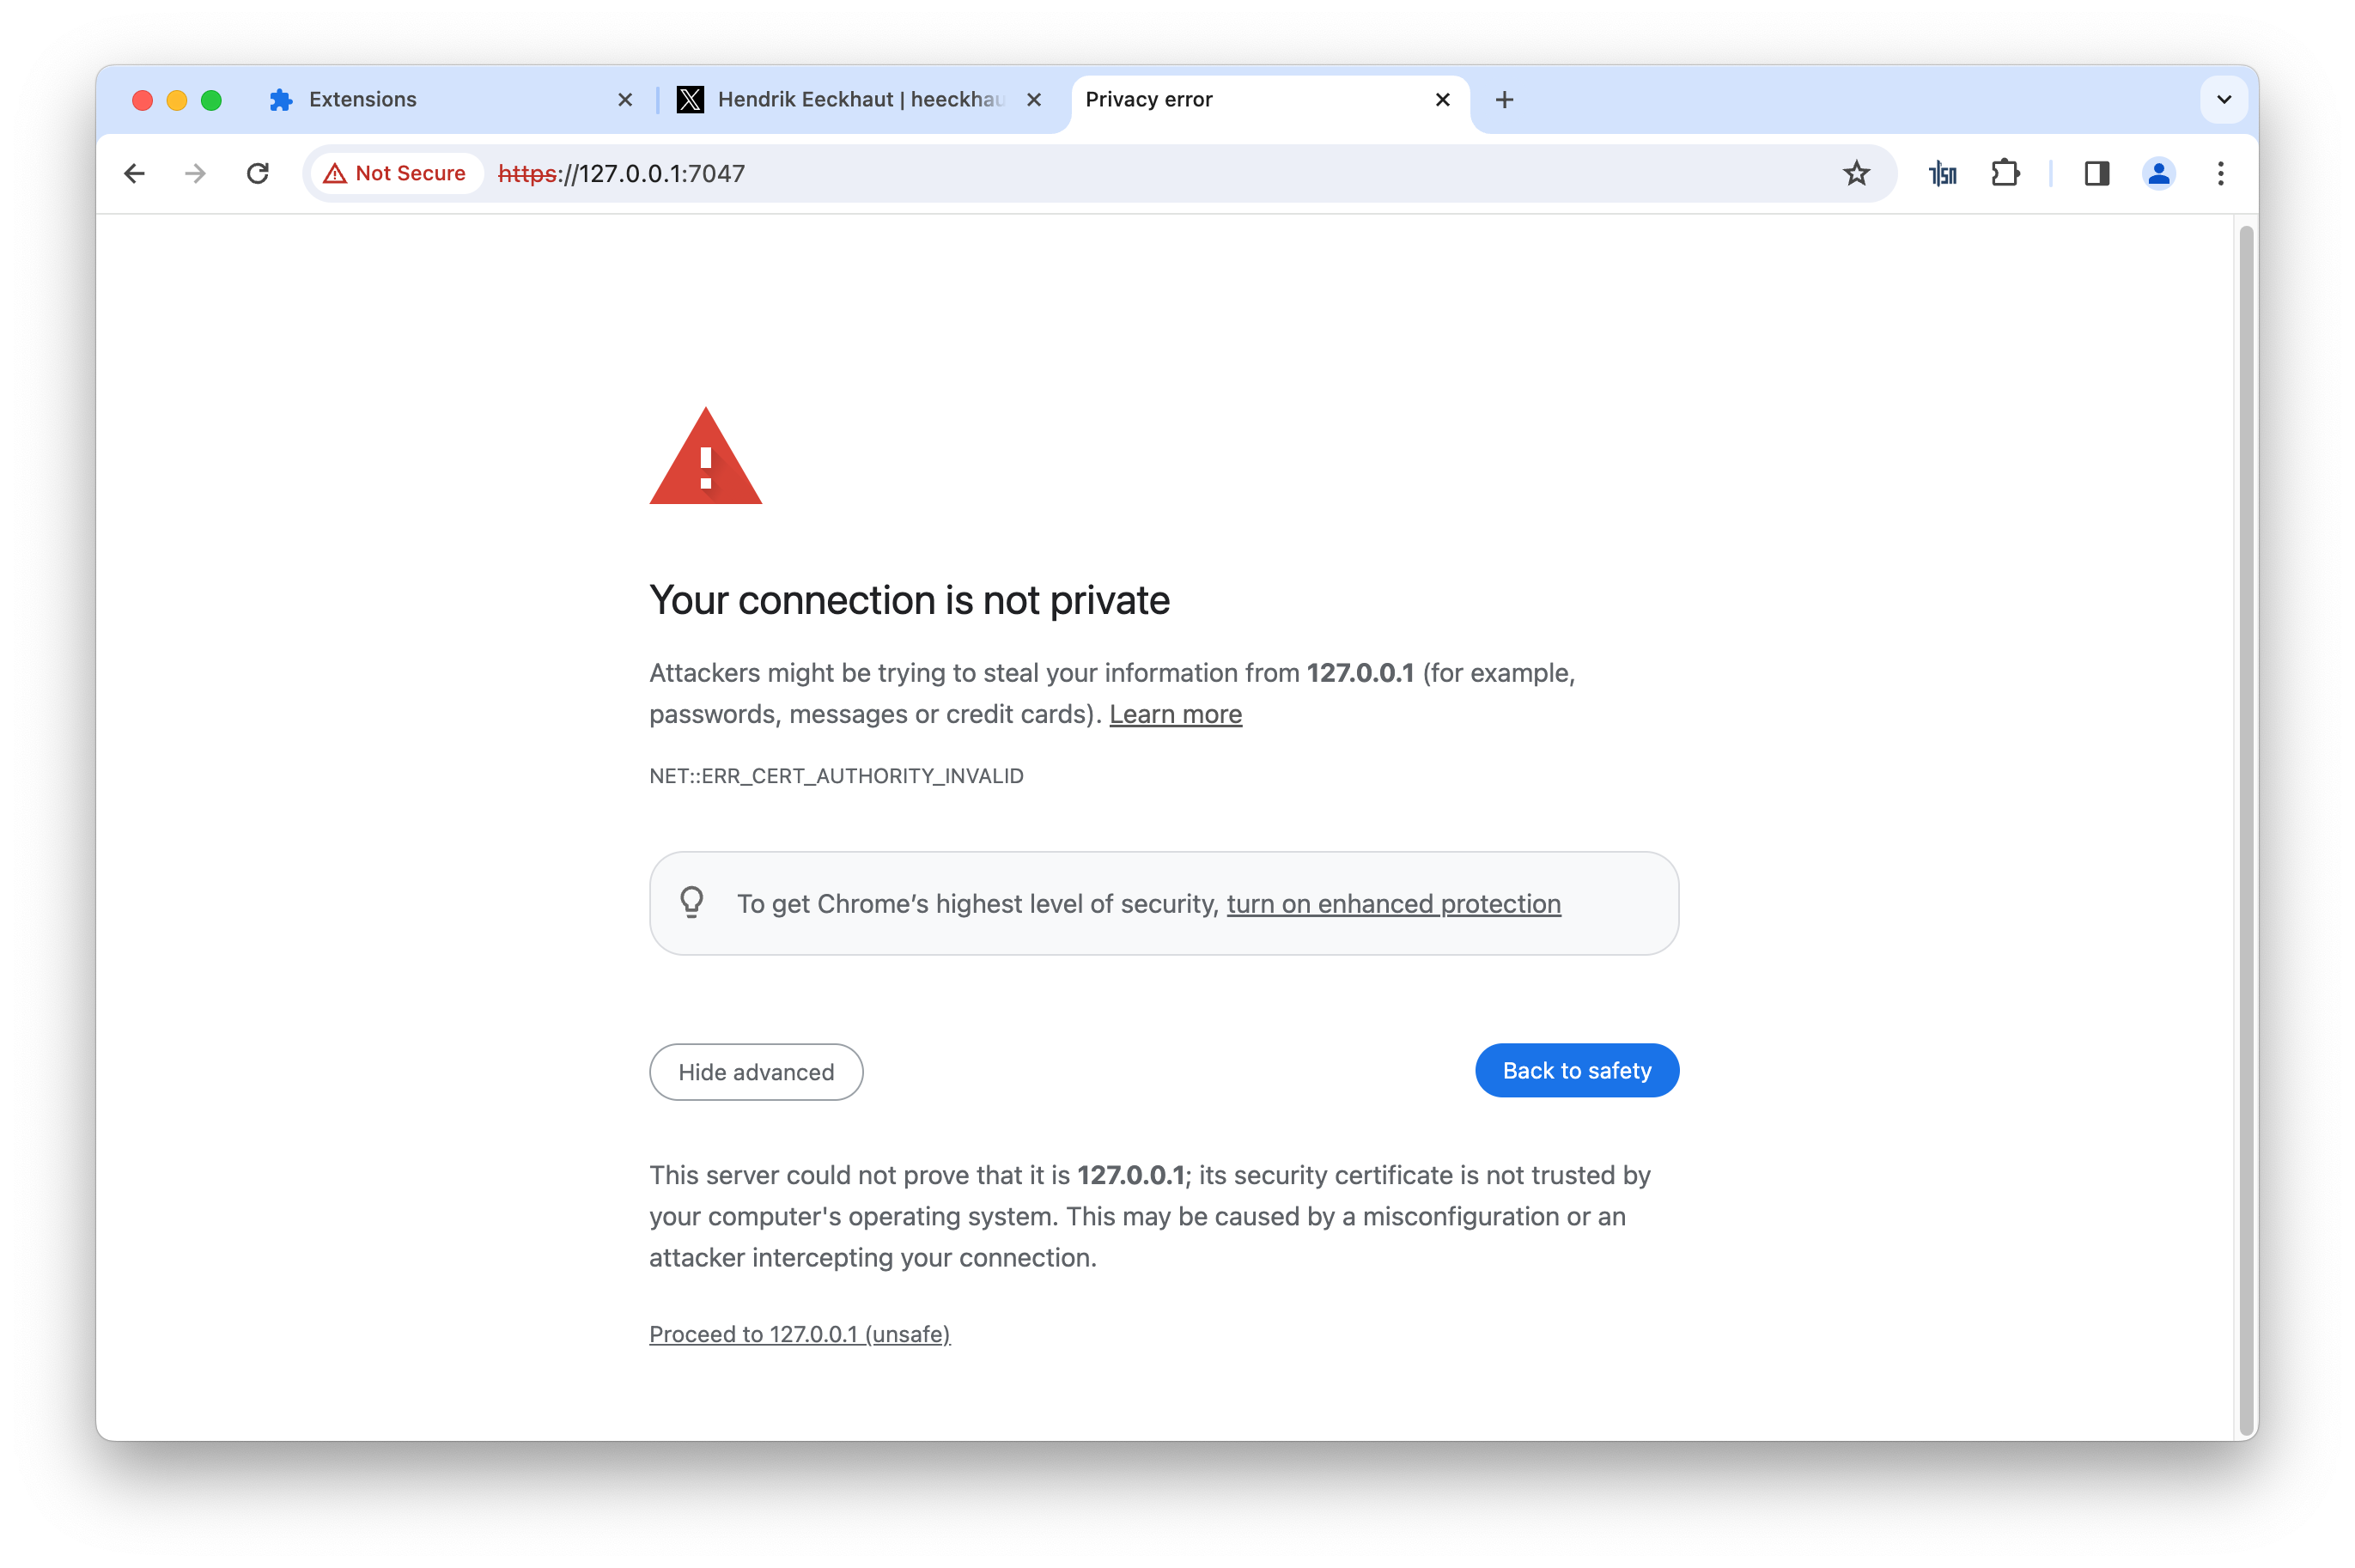Image resolution: width=2355 pixels, height=1568 pixels.
Task: Collapse details with Hide advanced
Action: pyautogui.click(x=756, y=1072)
